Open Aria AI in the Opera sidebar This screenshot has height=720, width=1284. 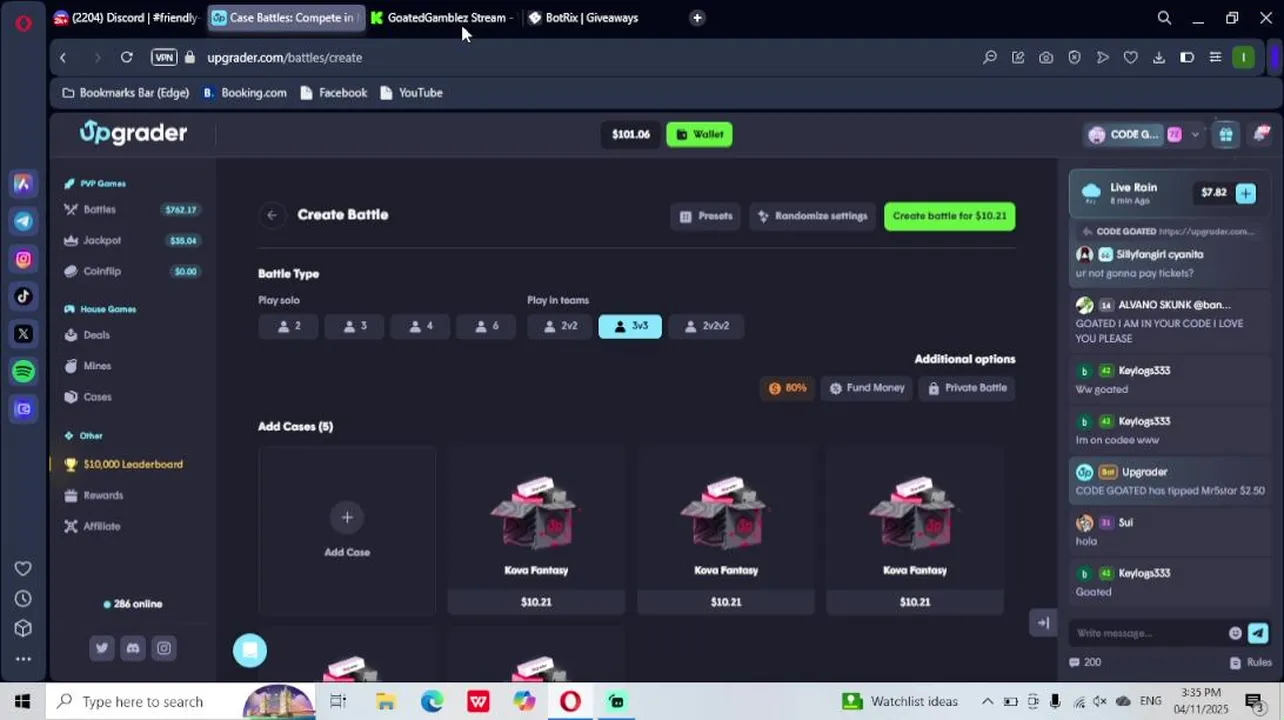(x=23, y=184)
